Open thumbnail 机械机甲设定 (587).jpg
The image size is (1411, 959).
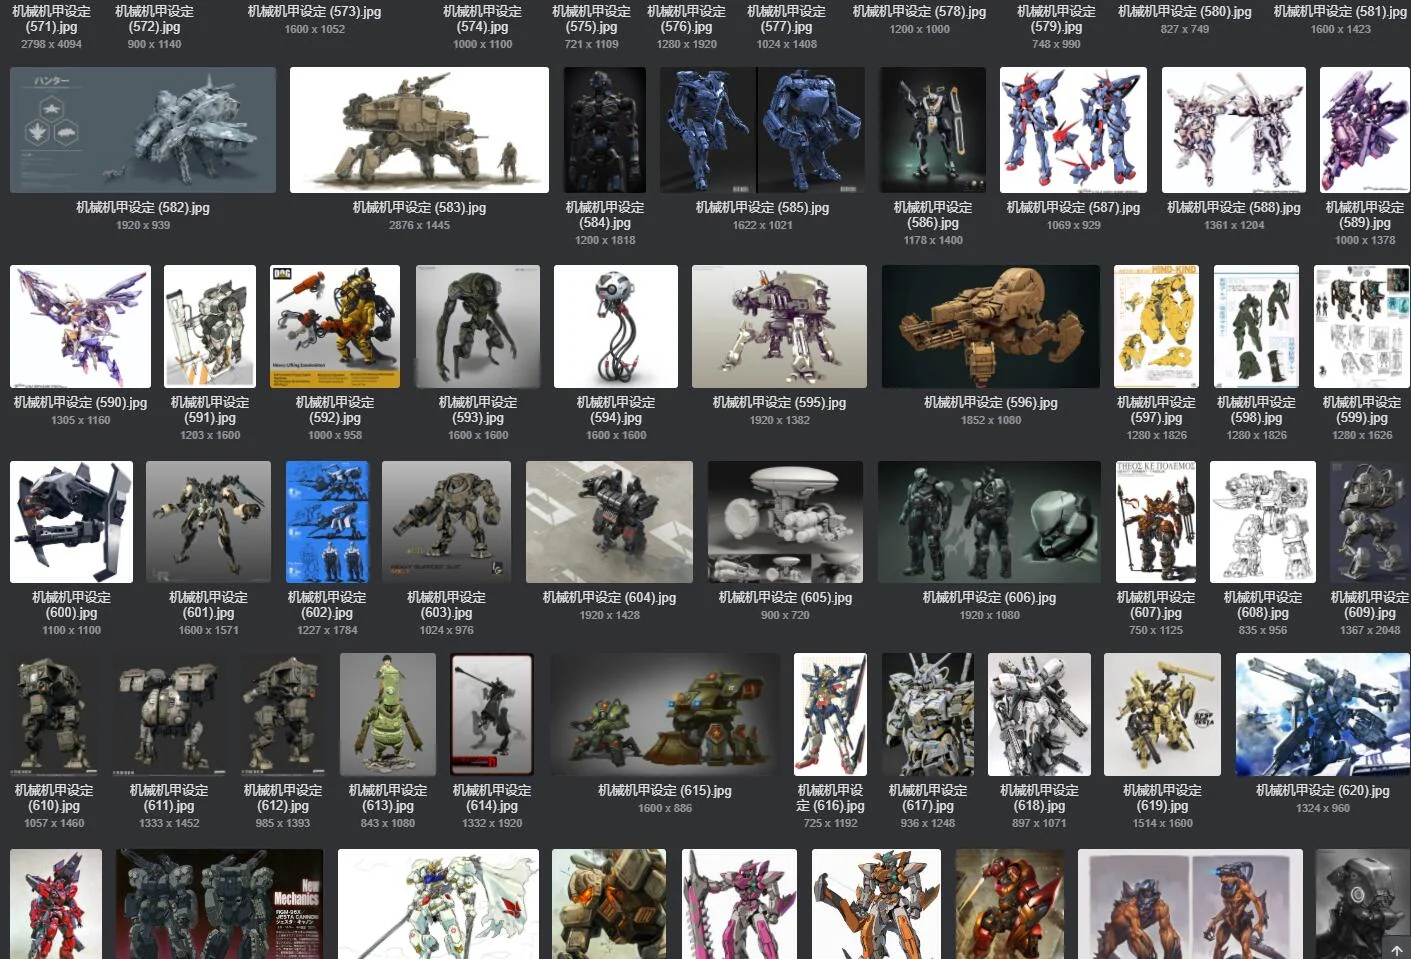(1073, 130)
